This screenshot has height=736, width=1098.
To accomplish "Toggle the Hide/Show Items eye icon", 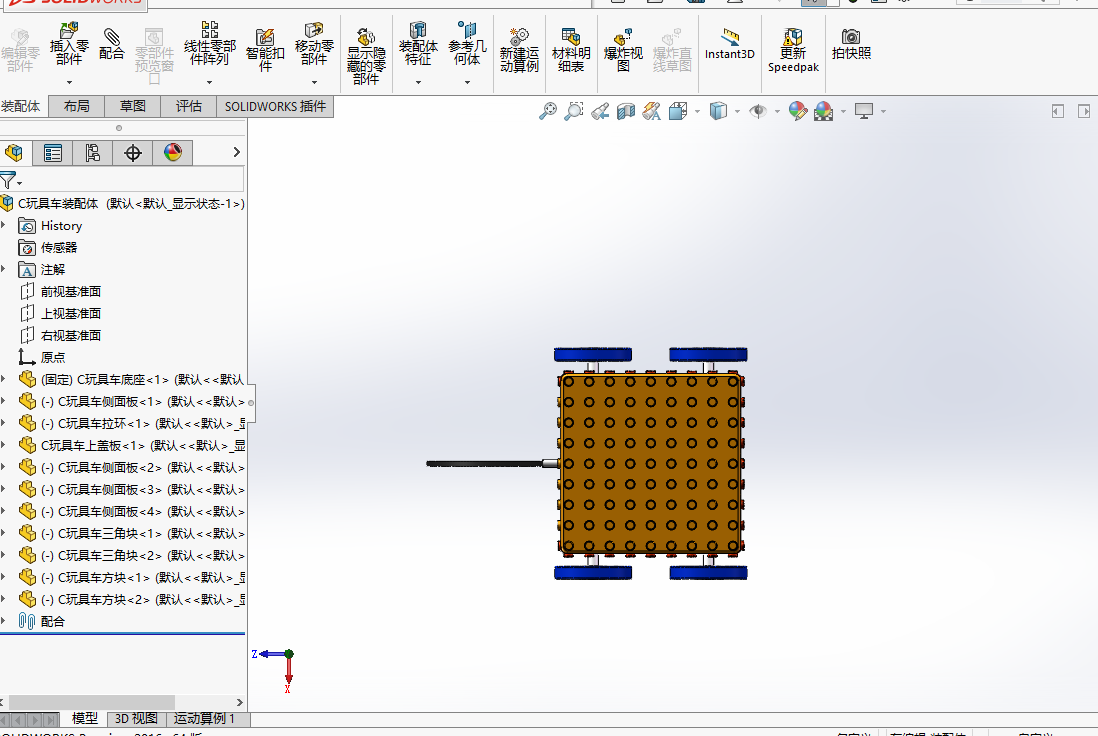I will 758,111.
